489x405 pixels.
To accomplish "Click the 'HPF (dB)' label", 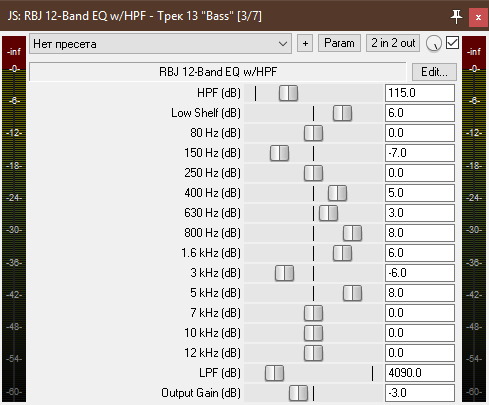I will 219,93.
